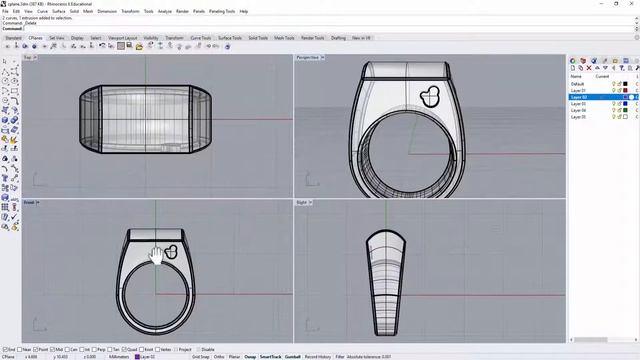Open red color swatch of Layer 01
640x360 pixels.
coord(625,90)
